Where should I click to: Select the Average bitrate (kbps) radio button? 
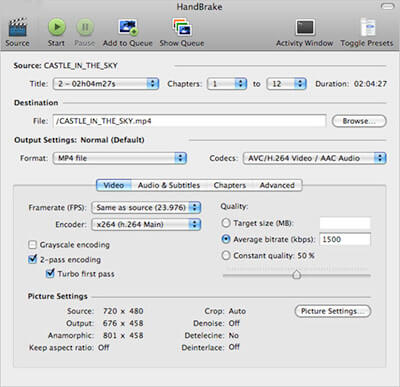(226, 239)
